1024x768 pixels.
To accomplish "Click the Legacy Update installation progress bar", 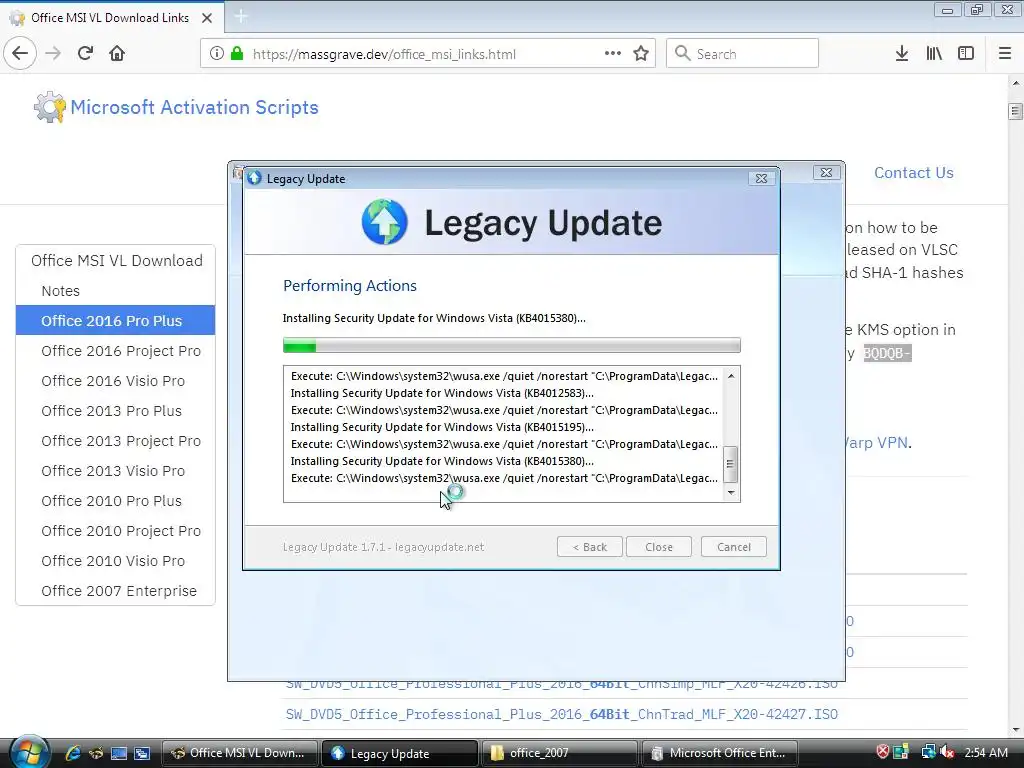I will coord(511,345).
